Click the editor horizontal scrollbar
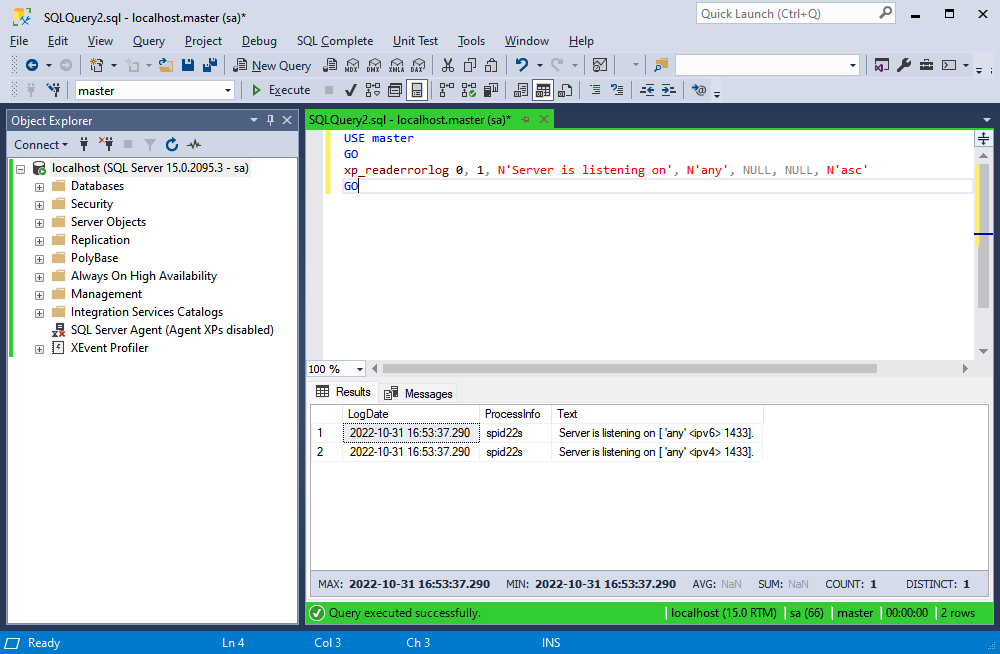 [x=629, y=369]
